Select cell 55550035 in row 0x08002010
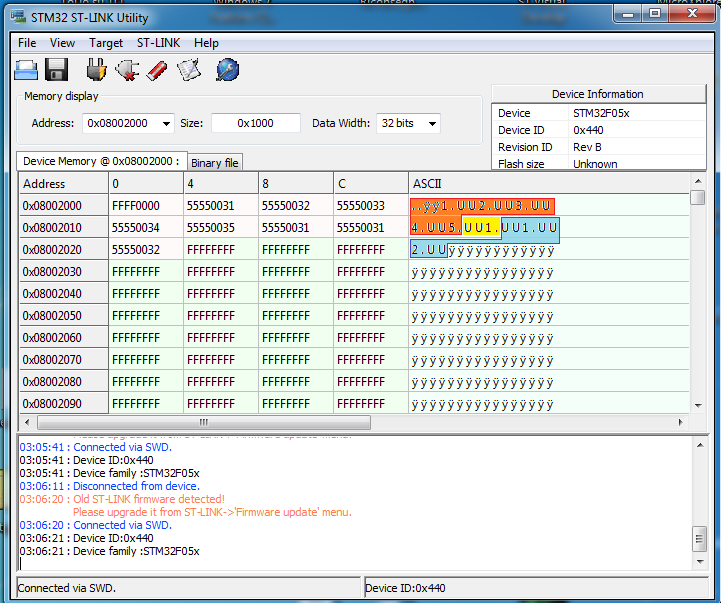The image size is (721, 603). click(221, 227)
